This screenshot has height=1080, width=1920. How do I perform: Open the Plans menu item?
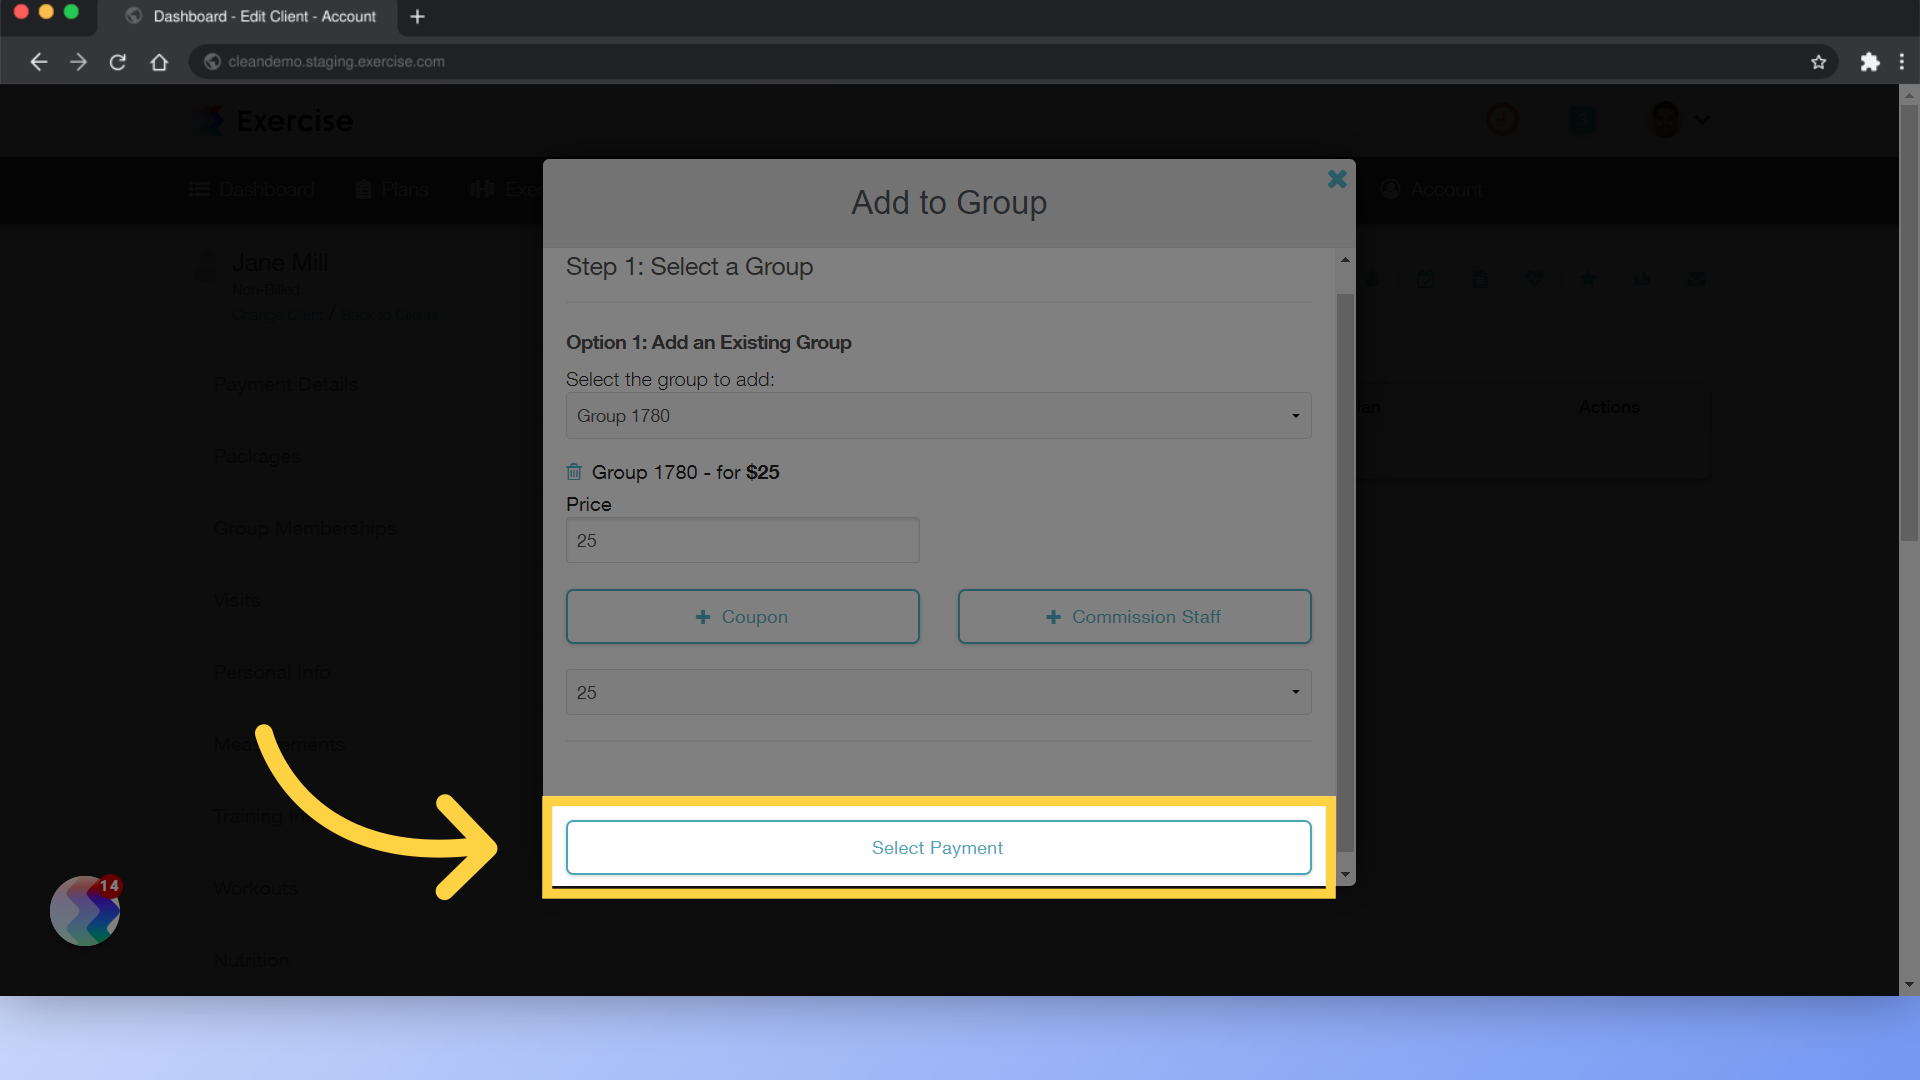(x=392, y=190)
